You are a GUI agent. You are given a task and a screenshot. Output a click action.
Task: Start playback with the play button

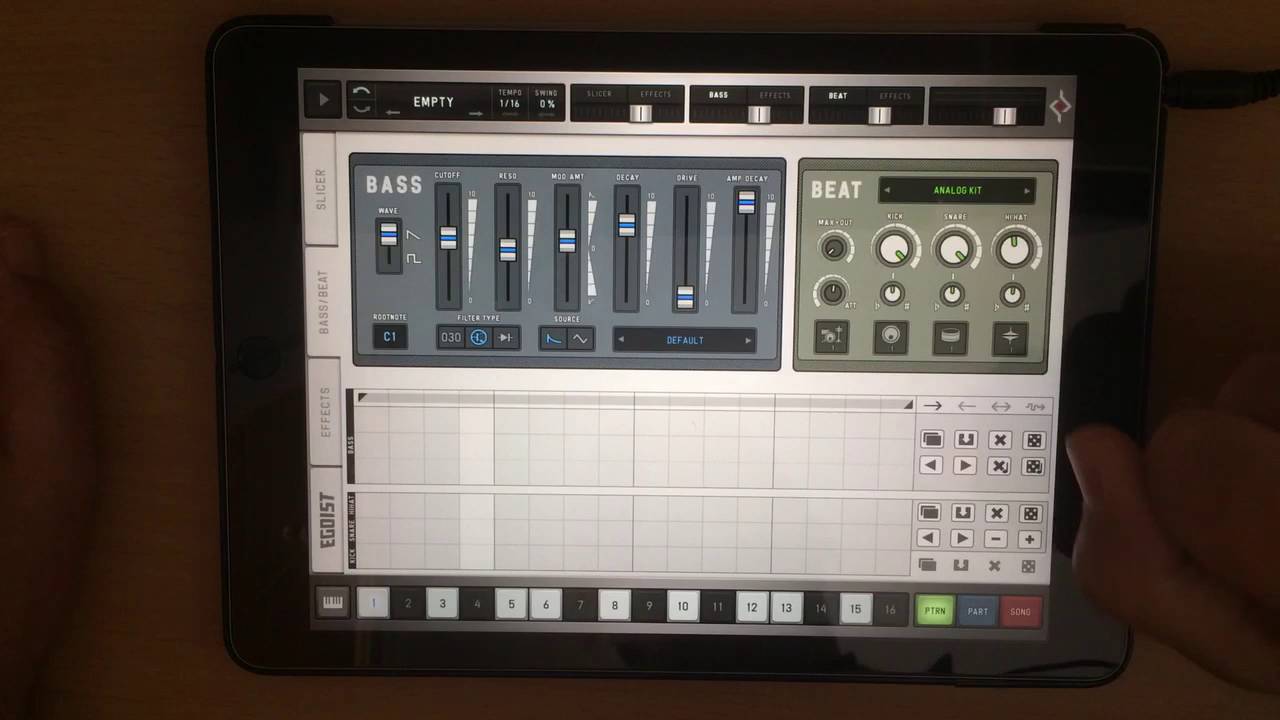(x=323, y=100)
